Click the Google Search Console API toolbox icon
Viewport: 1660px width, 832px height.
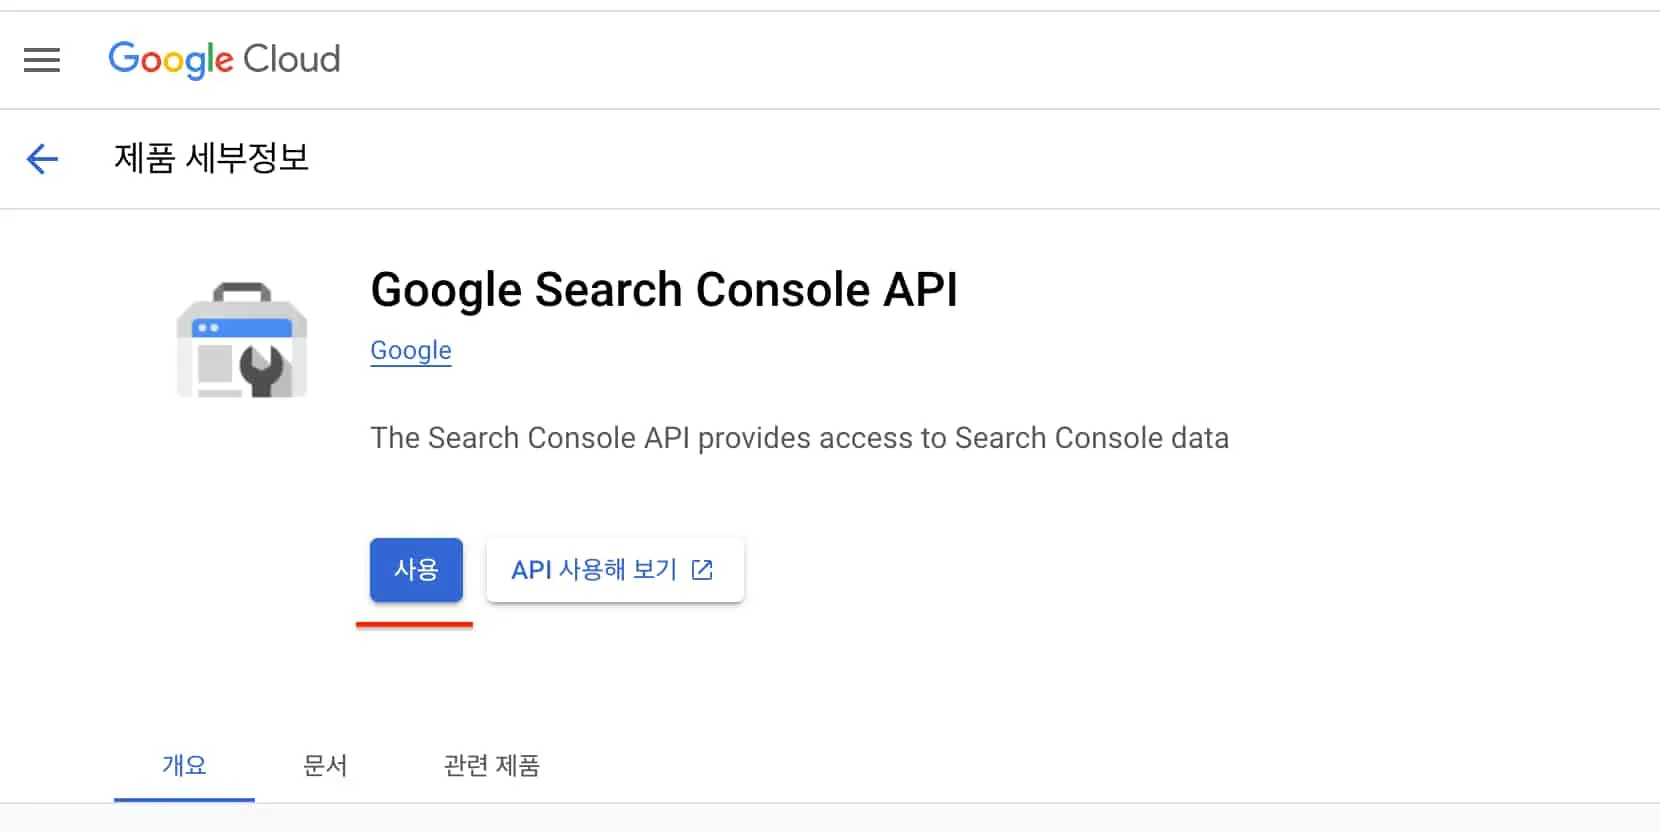[x=241, y=343]
